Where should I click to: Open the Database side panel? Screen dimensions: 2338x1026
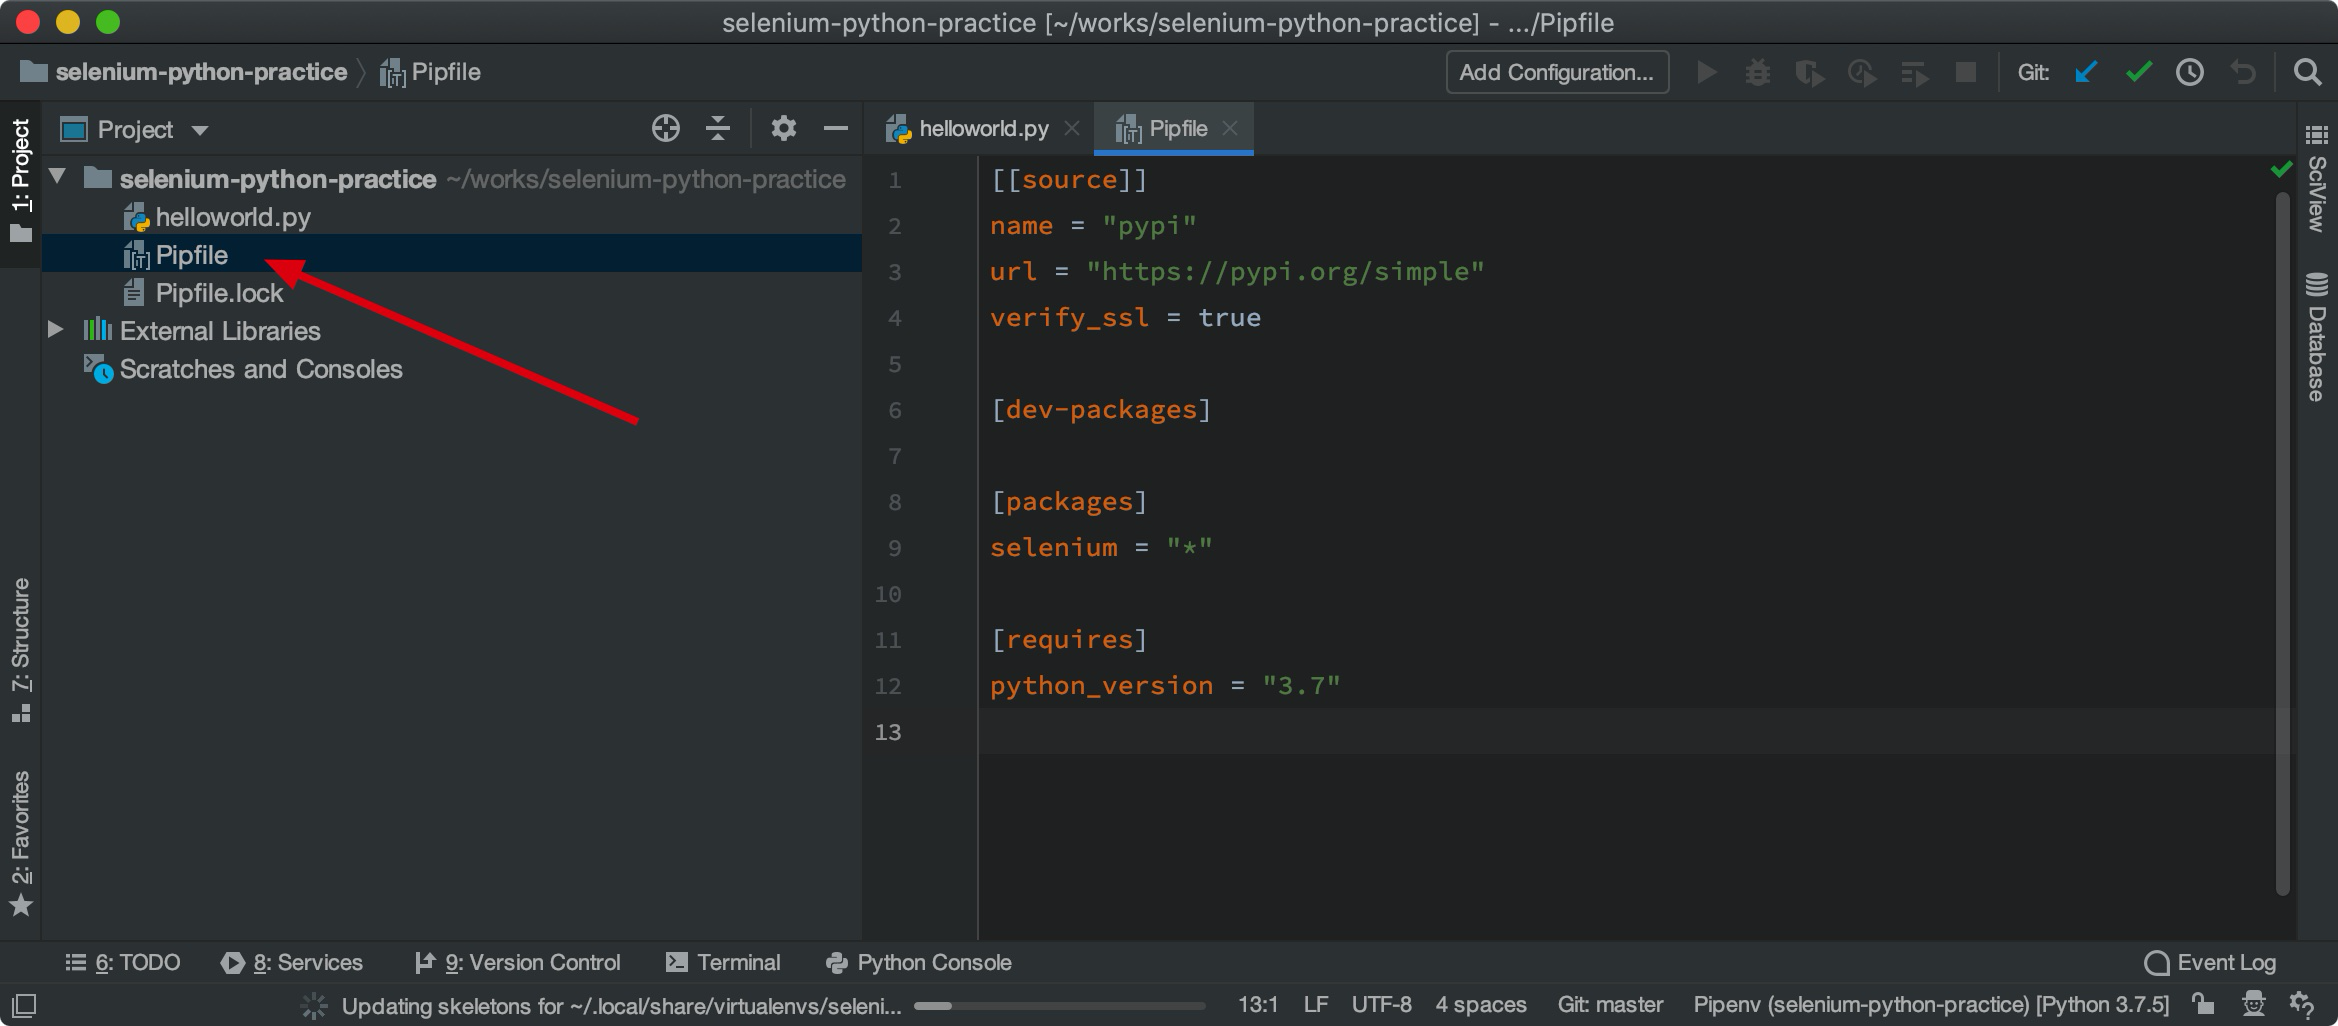point(2317,337)
